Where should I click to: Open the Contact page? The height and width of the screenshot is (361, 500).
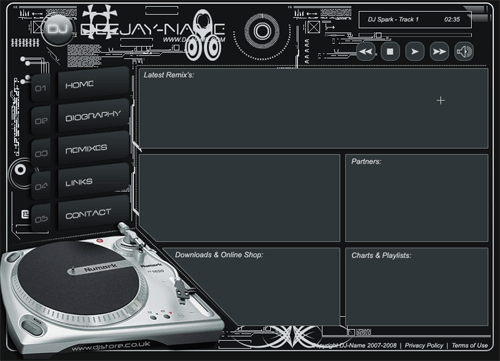click(93, 213)
